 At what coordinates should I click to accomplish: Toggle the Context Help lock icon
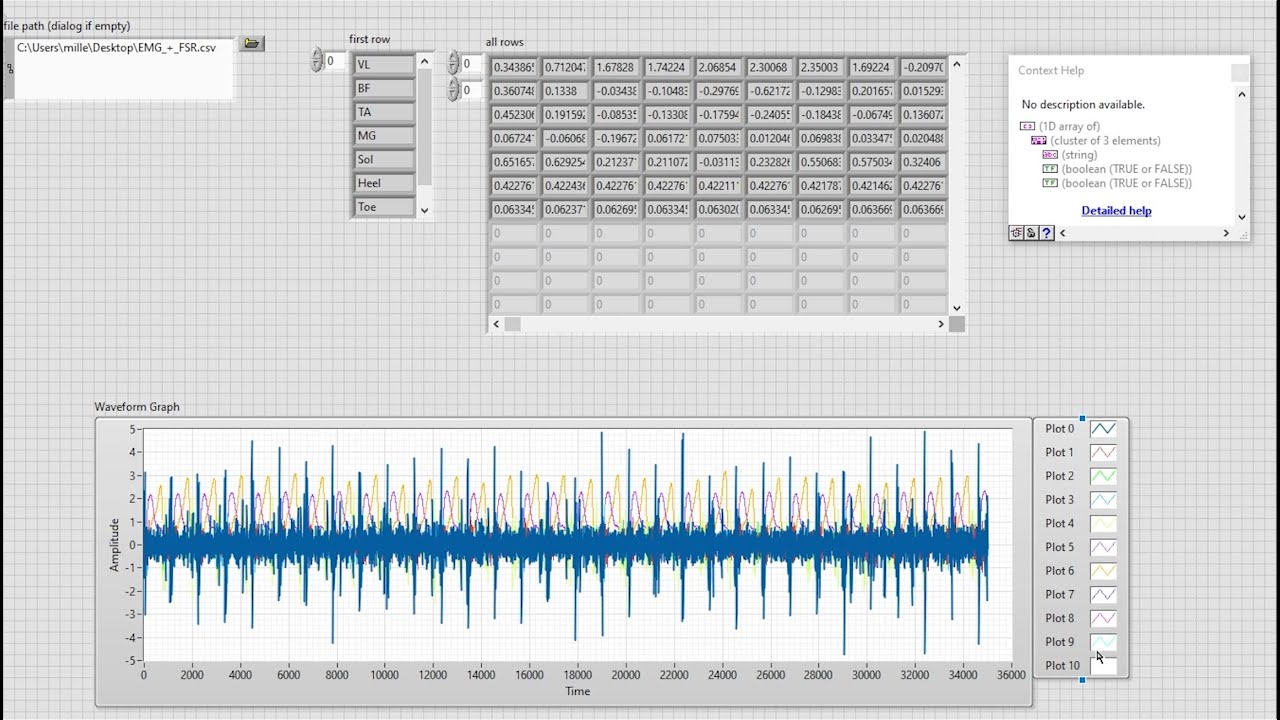tap(1031, 233)
